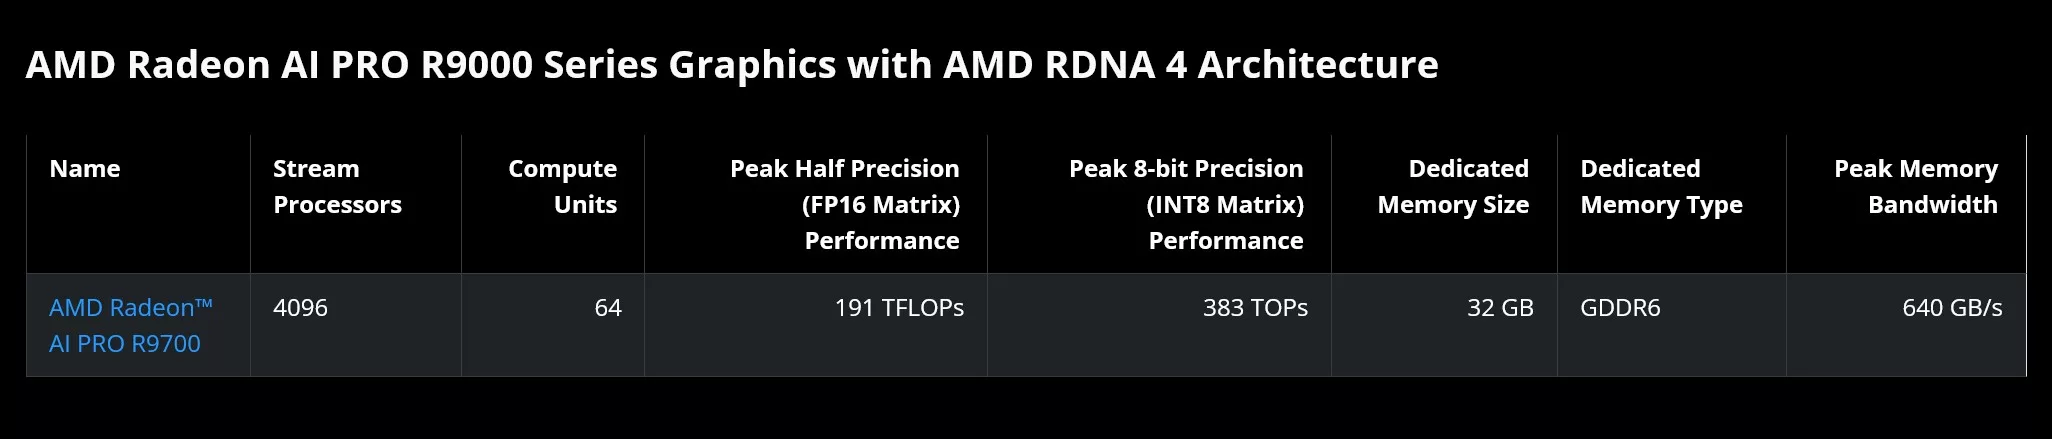Viewport: 2052px width, 439px height.
Task: Select the Peak Memory Bandwidth header
Action: coord(1915,187)
